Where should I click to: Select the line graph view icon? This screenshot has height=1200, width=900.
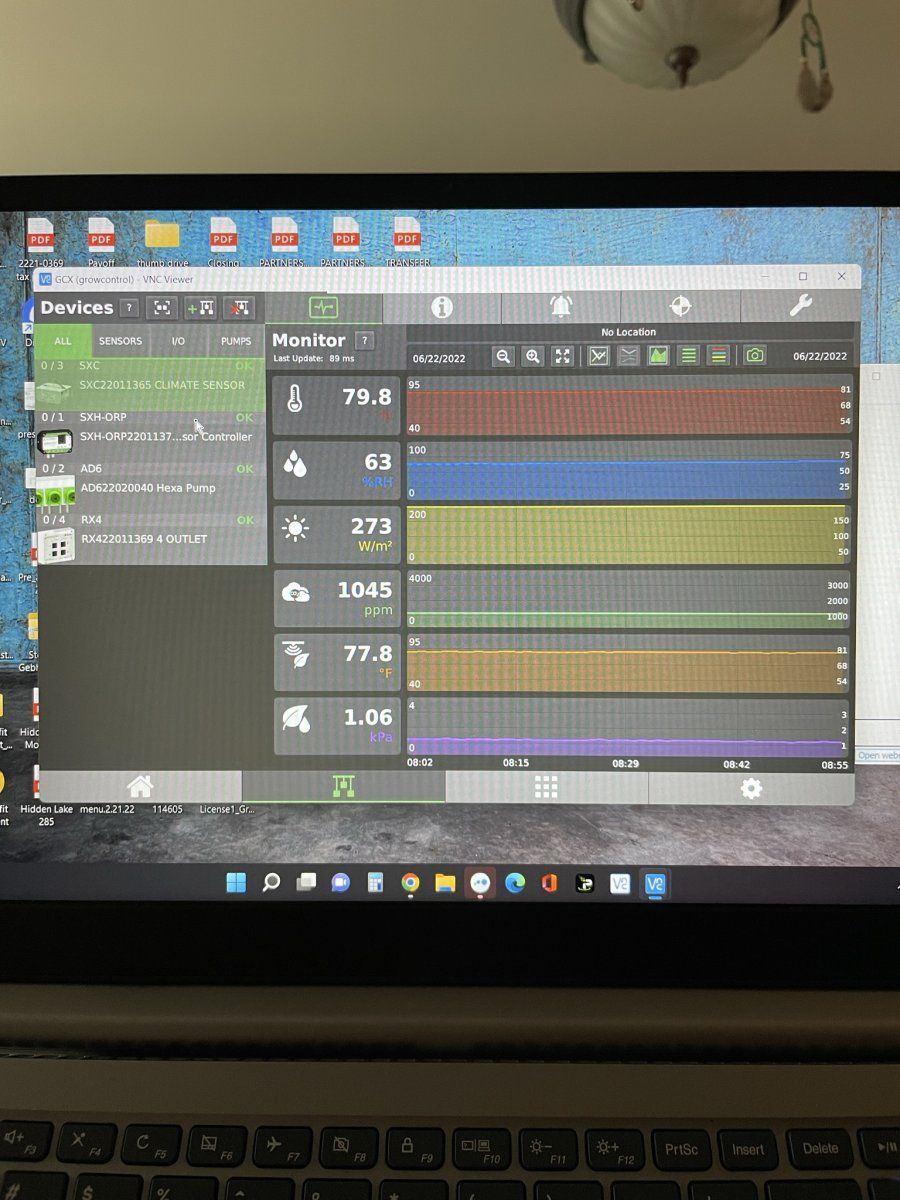[x=598, y=356]
